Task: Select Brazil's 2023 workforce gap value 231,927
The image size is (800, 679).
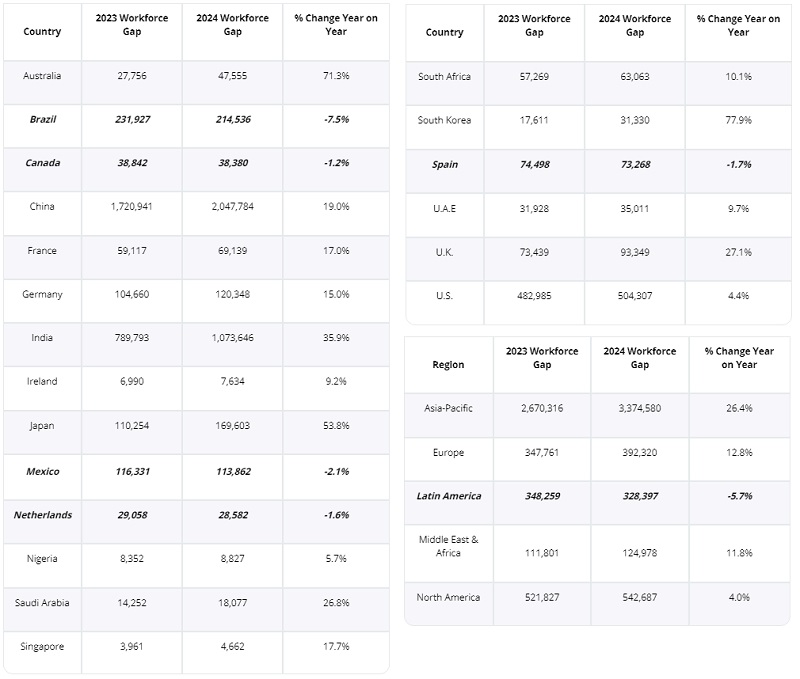Action: click(132, 120)
